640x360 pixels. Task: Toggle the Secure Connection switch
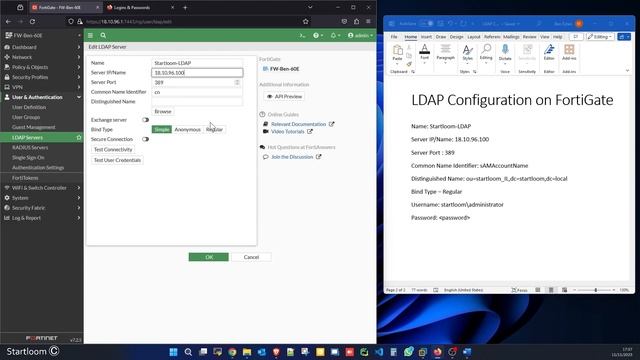[145, 139]
